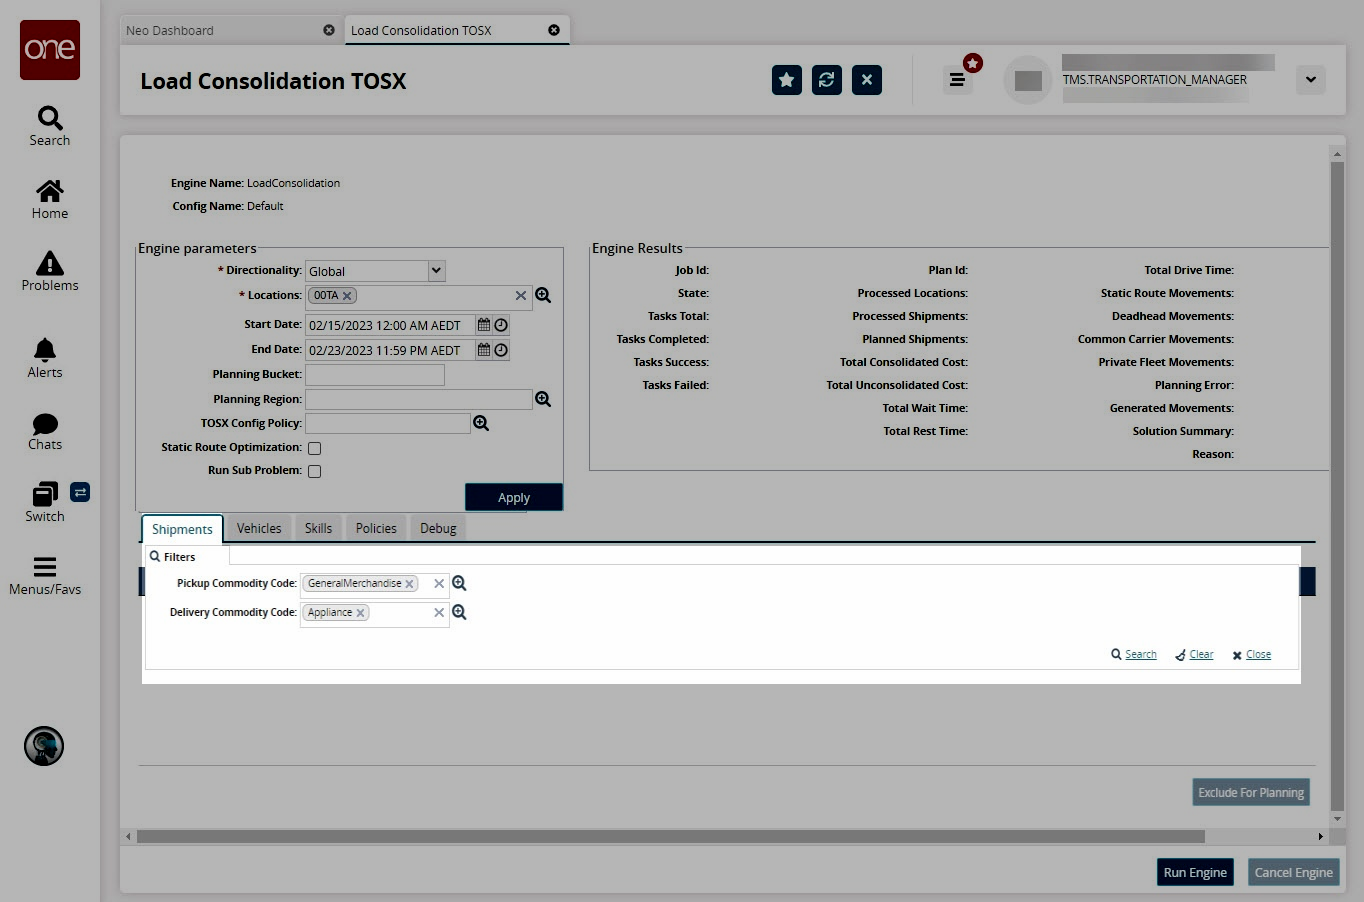
Task: Click Locations lookup magnifier icon
Action: [x=543, y=295]
